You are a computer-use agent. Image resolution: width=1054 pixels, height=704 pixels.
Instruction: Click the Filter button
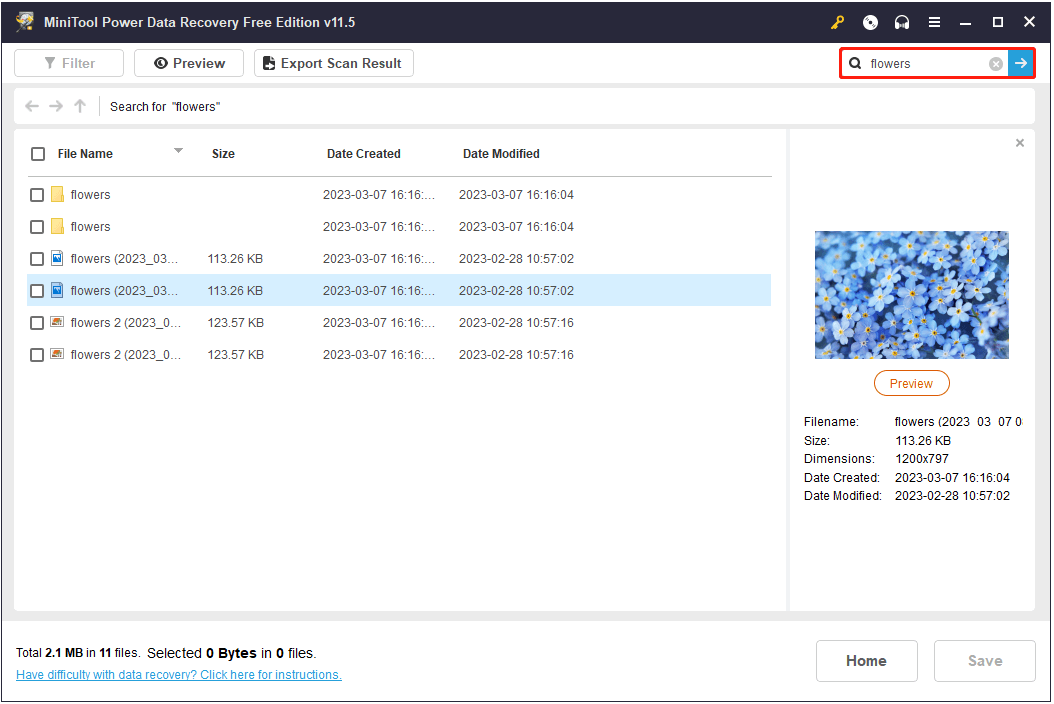69,63
